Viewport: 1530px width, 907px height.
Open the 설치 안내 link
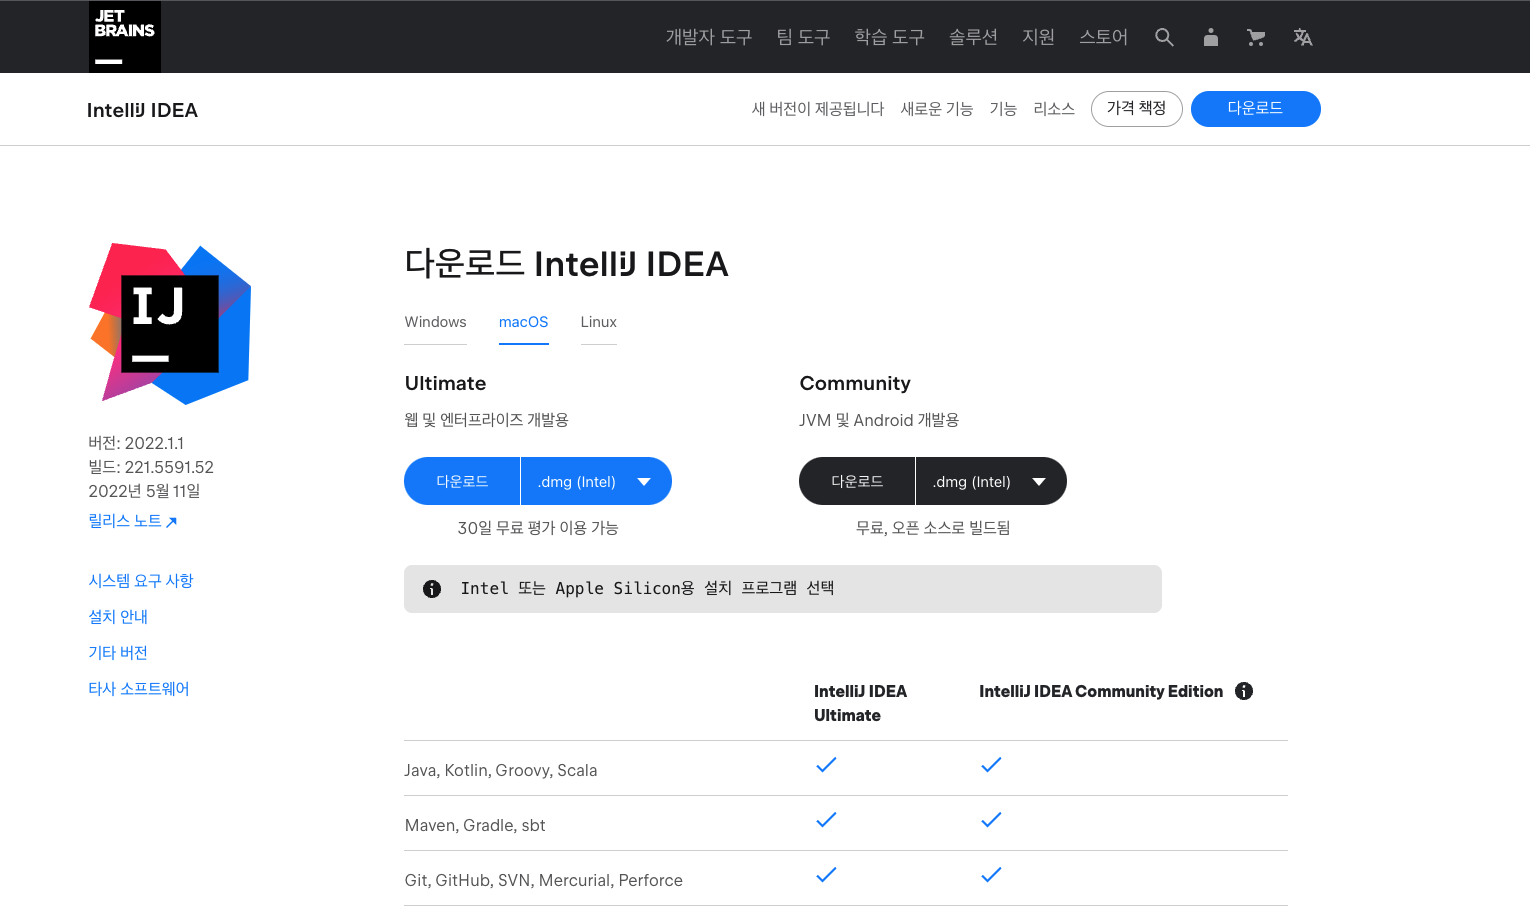click(x=118, y=617)
